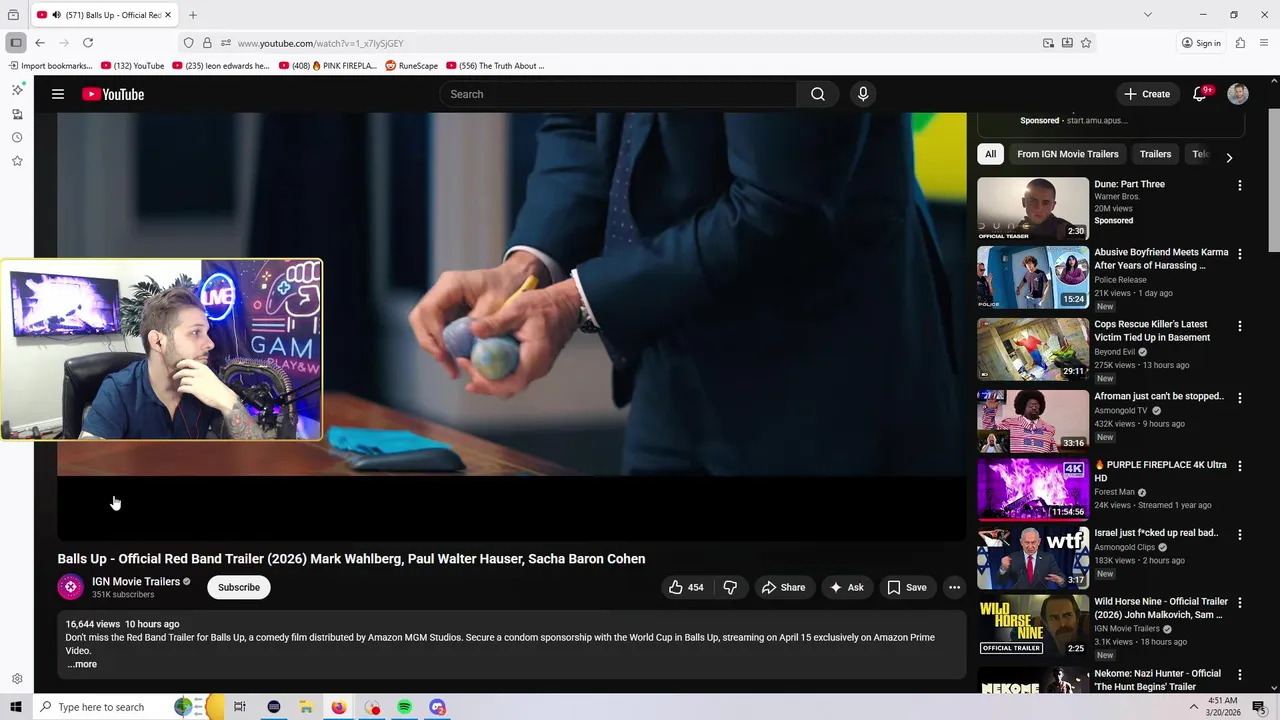
Task: Open options for Cops Rescue Killer's Latest video
Action: [1240, 326]
